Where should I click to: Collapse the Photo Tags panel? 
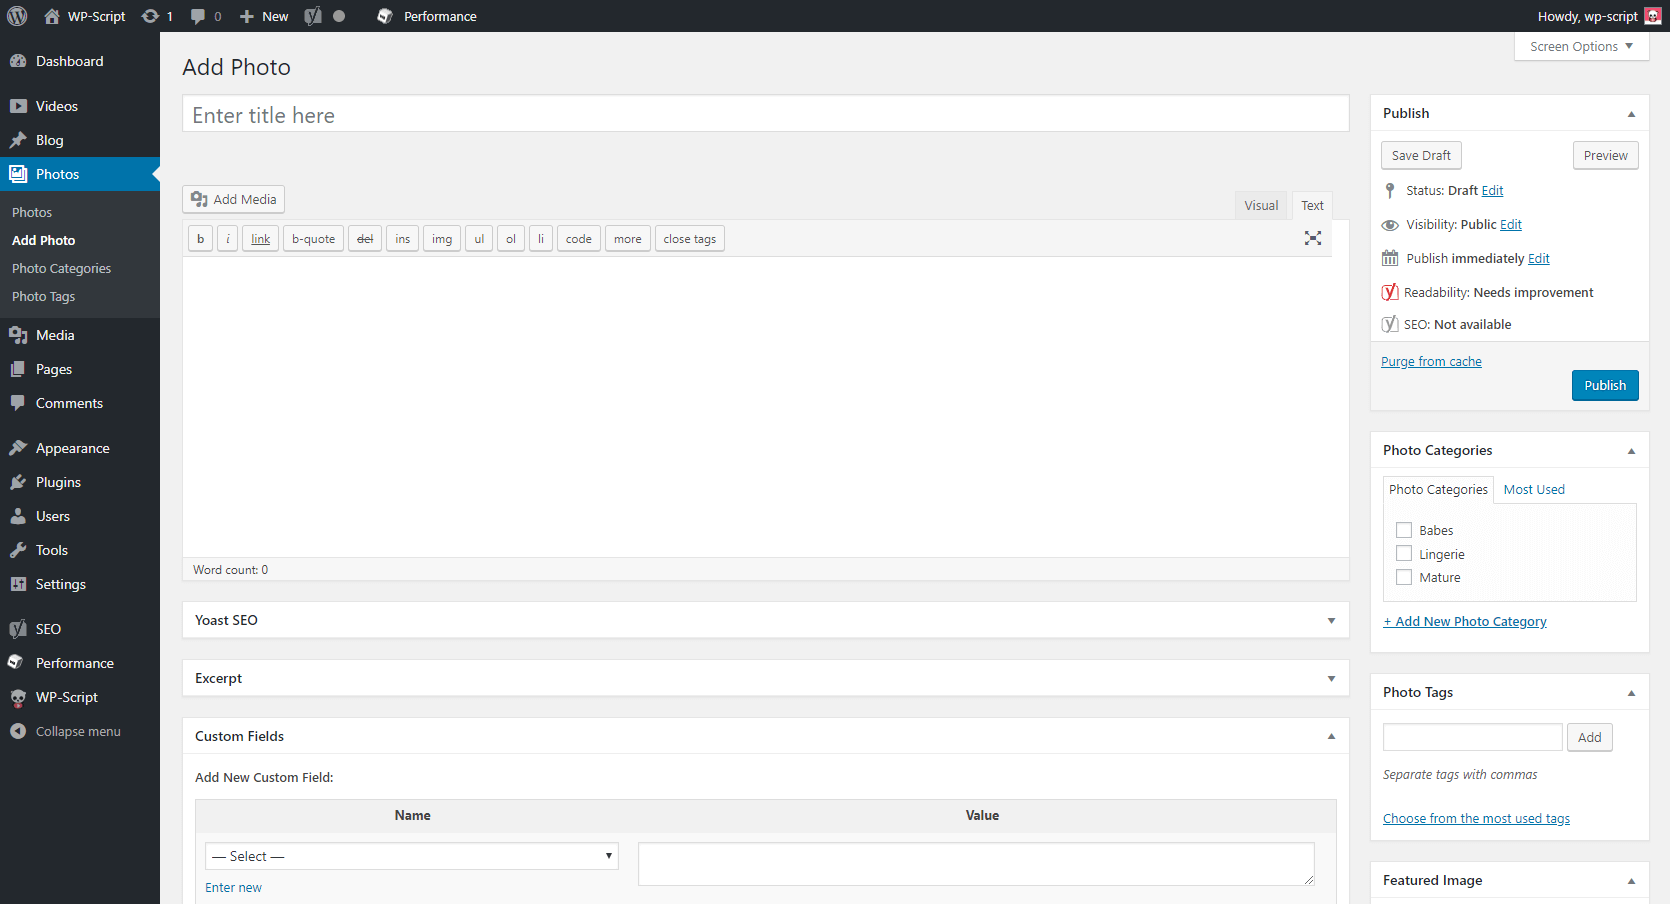(1631, 693)
